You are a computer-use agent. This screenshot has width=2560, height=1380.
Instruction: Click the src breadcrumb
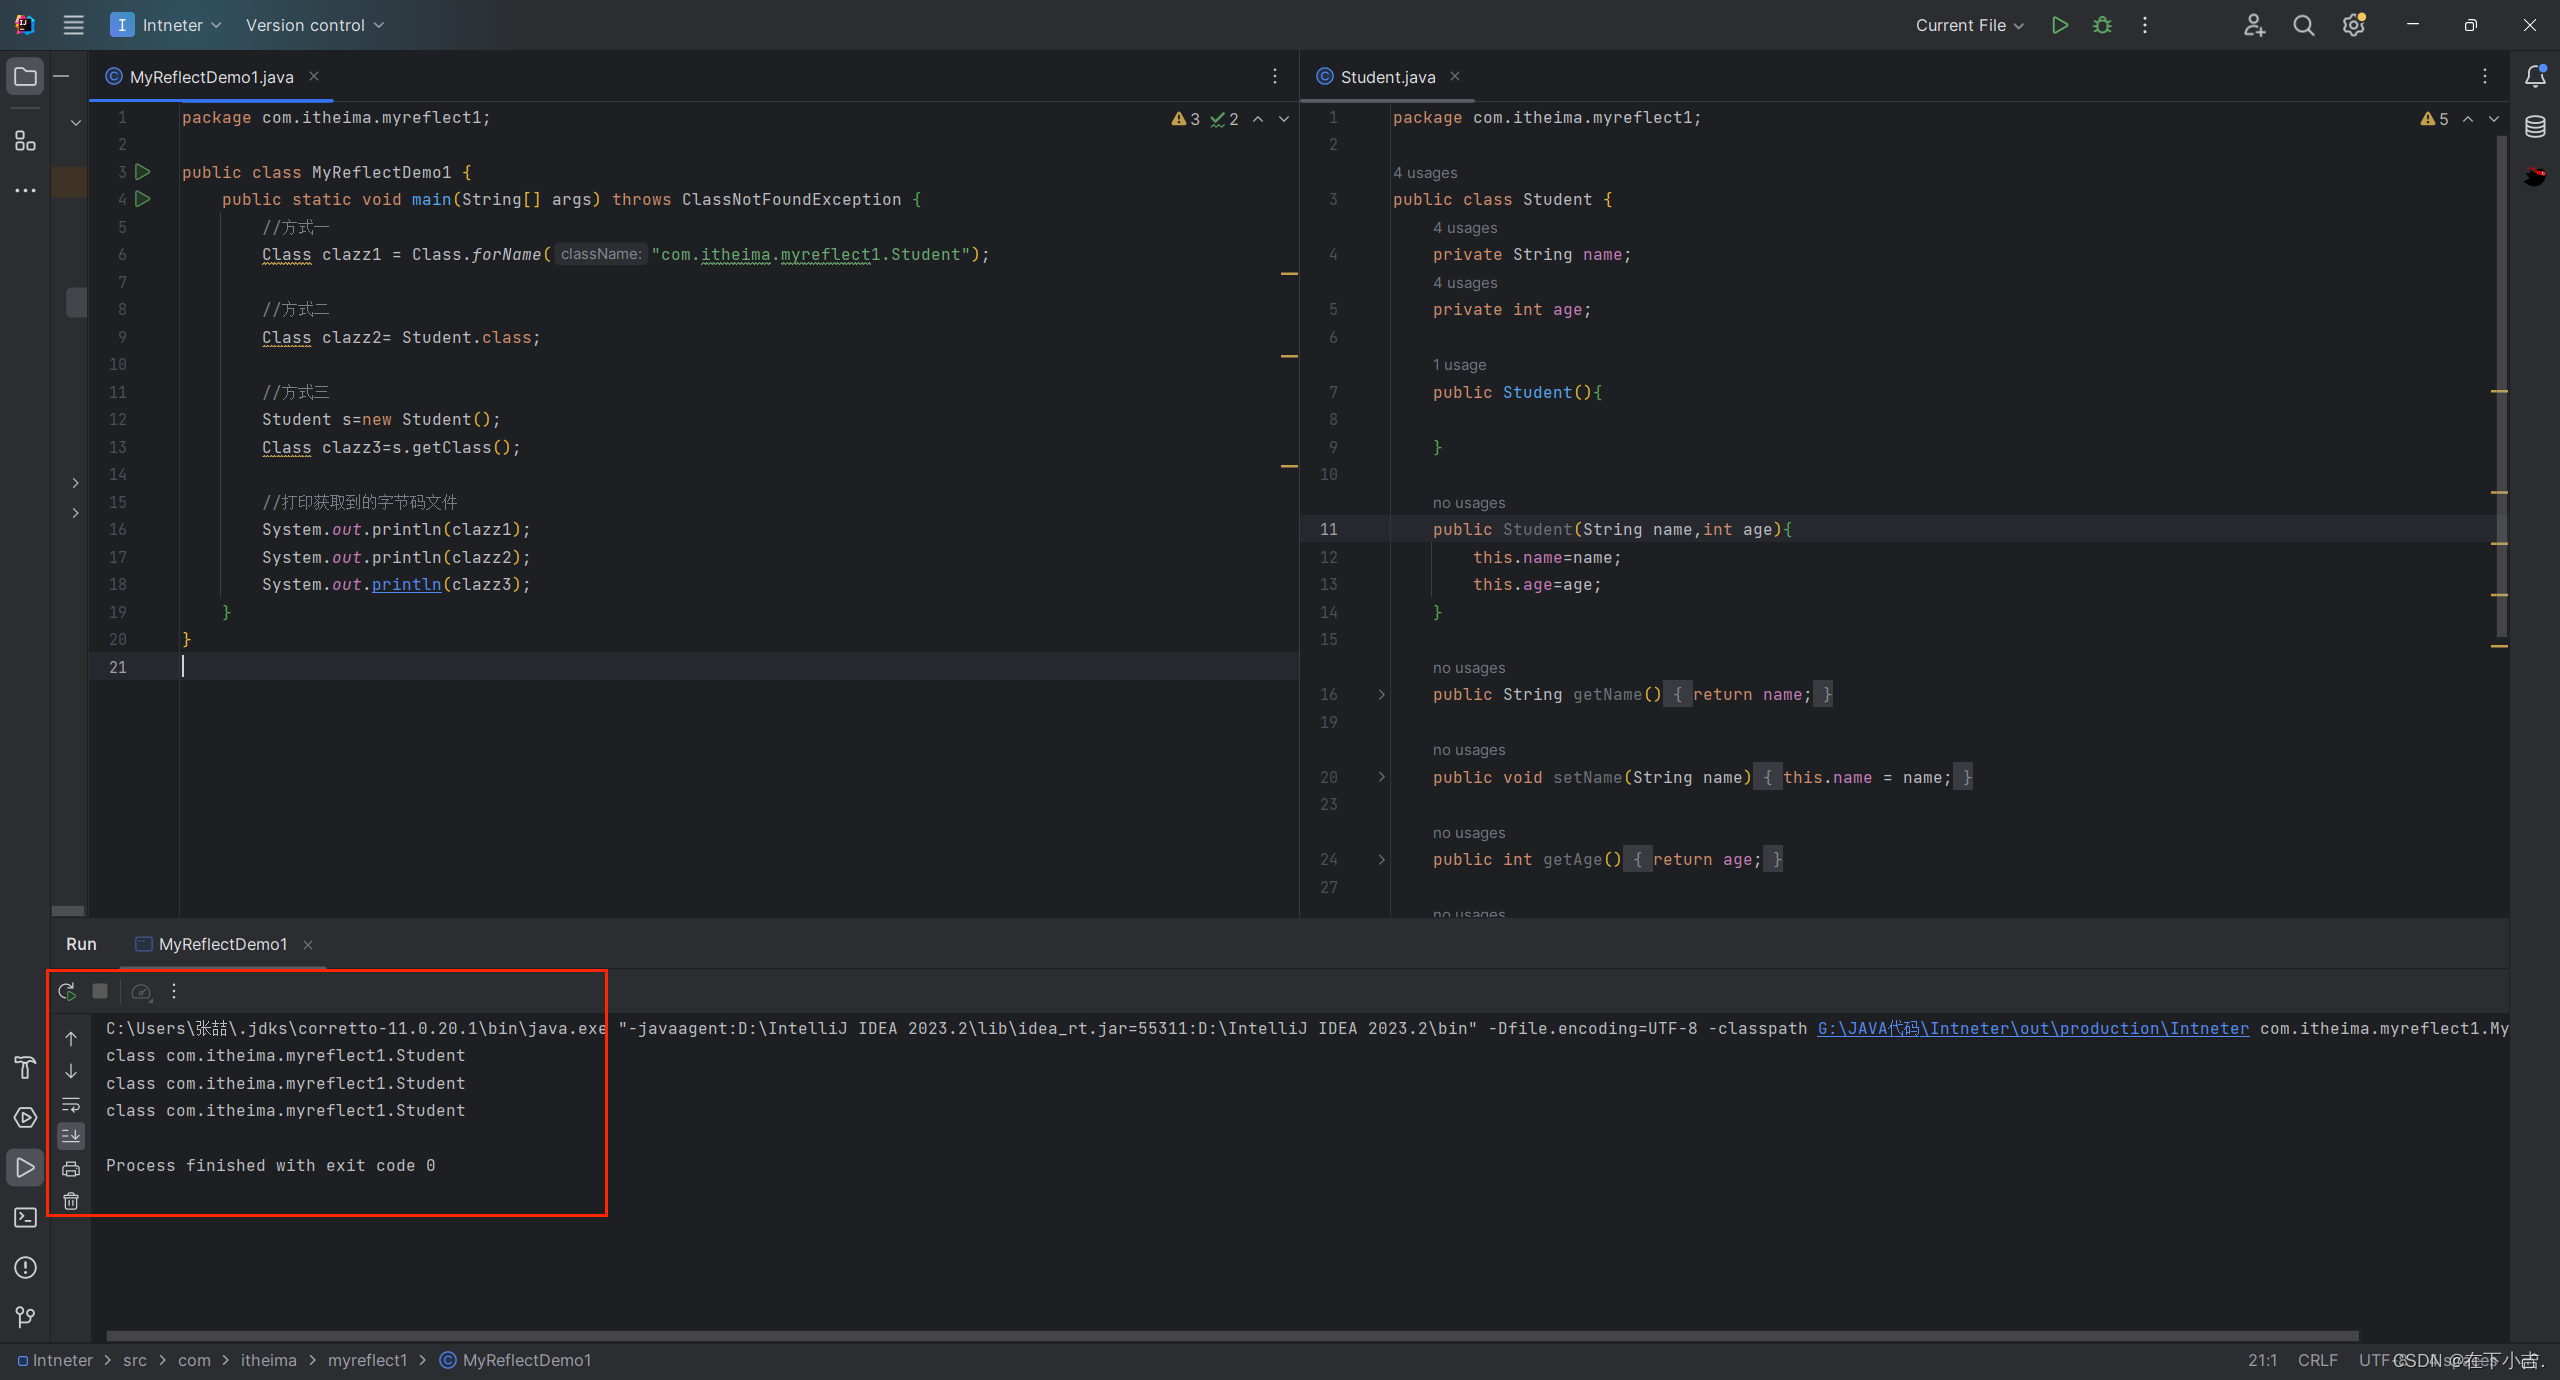(135, 1360)
